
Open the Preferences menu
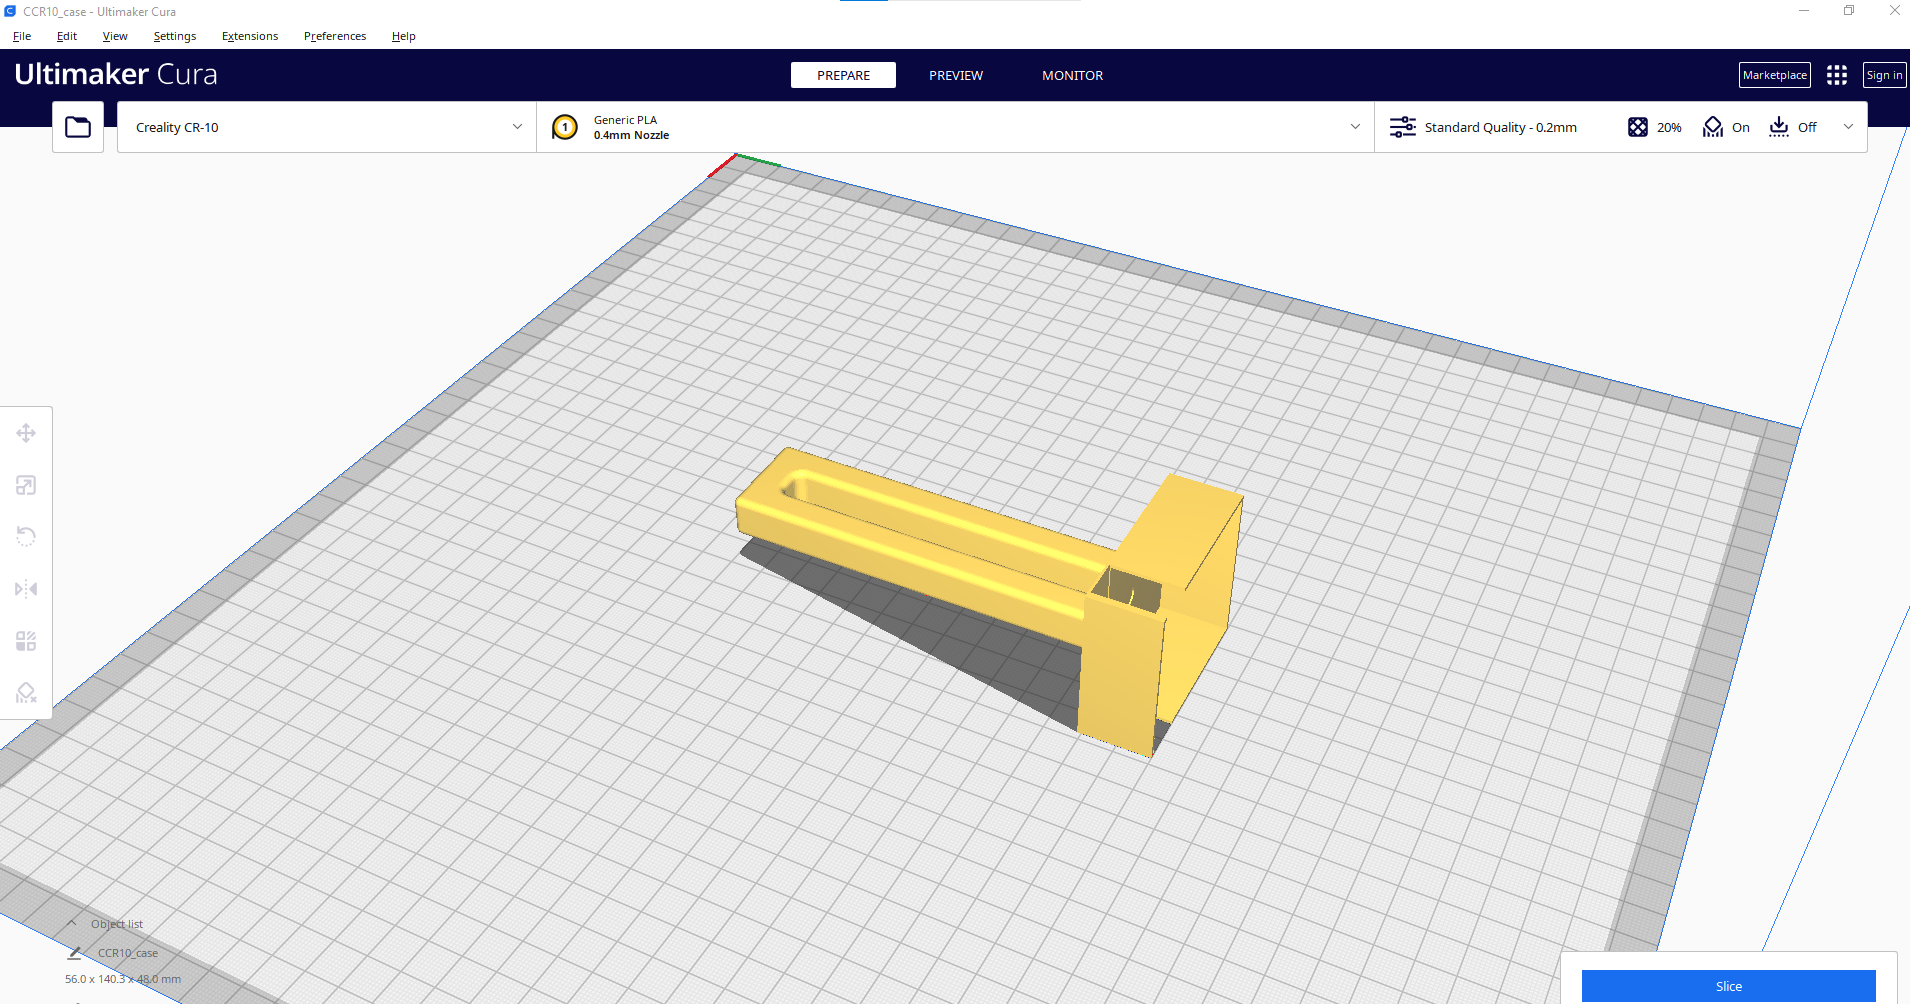[x=335, y=36]
